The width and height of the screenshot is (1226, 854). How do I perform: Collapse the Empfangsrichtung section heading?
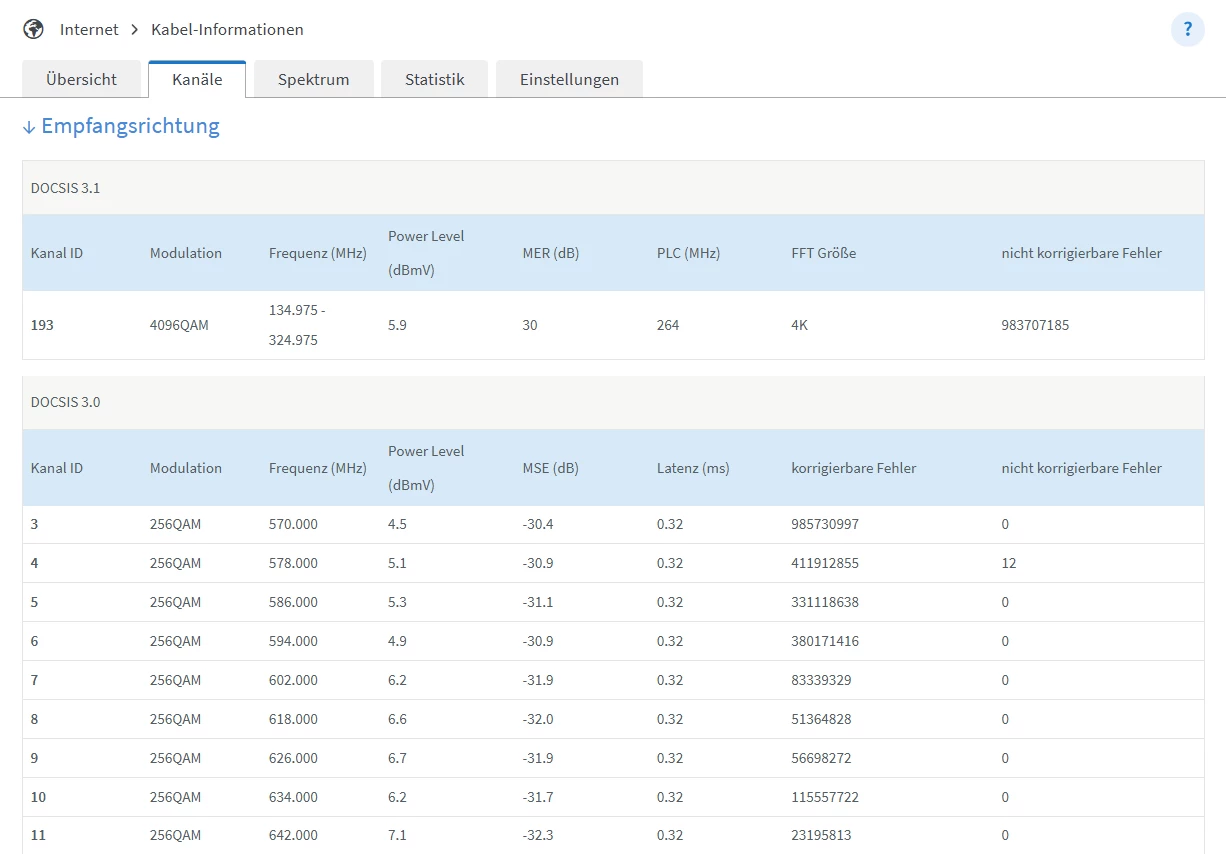tap(121, 126)
